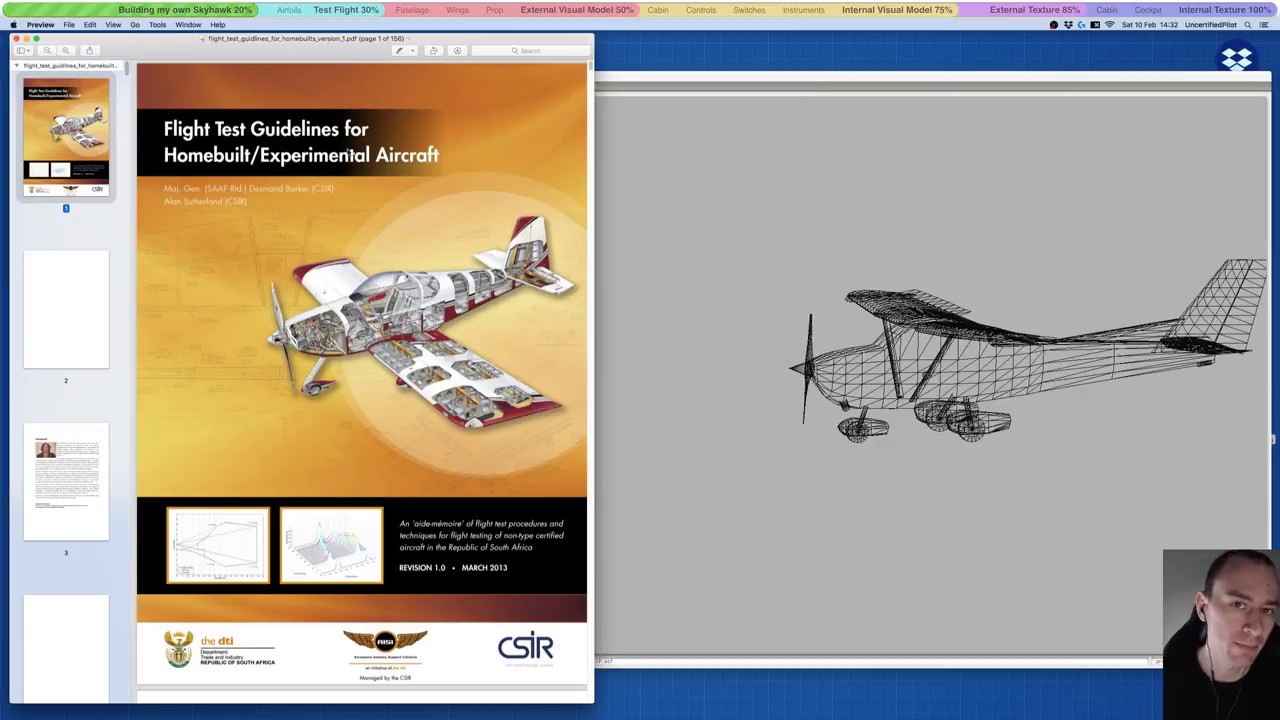
Task: Click the Controls label in progress bar
Action: point(701,10)
